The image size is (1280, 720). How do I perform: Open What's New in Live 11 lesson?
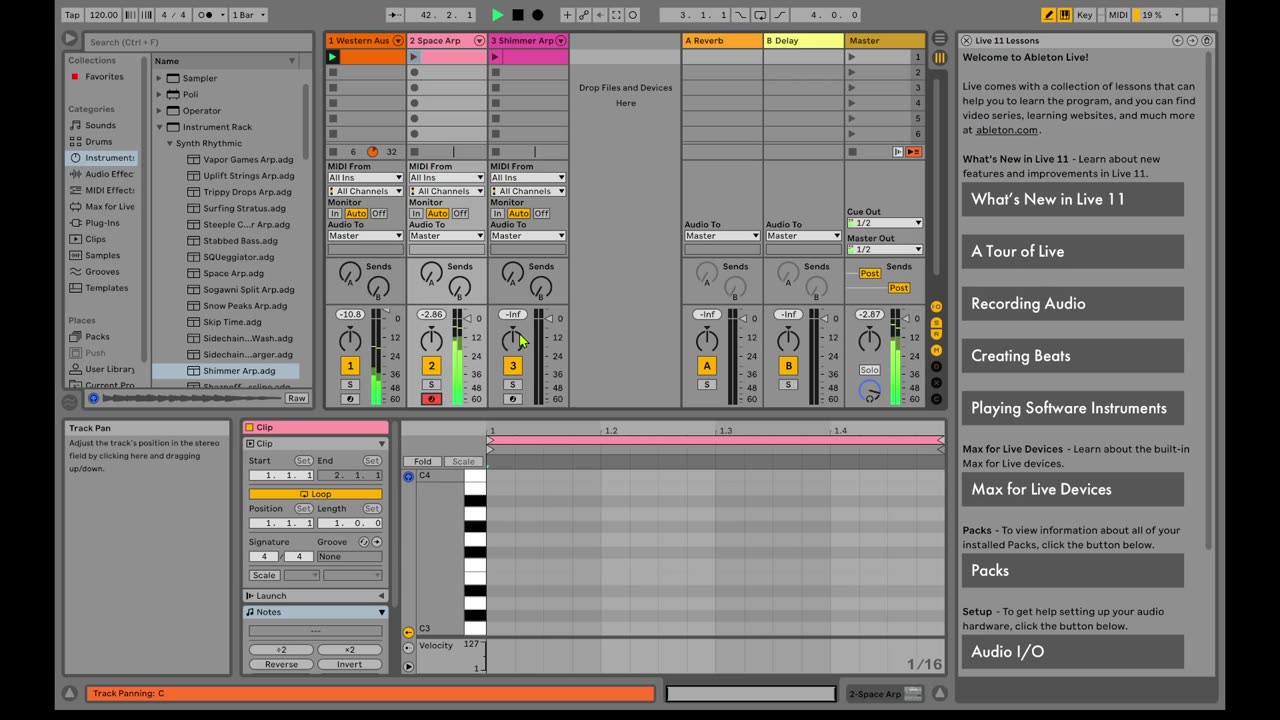click(x=1072, y=199)
